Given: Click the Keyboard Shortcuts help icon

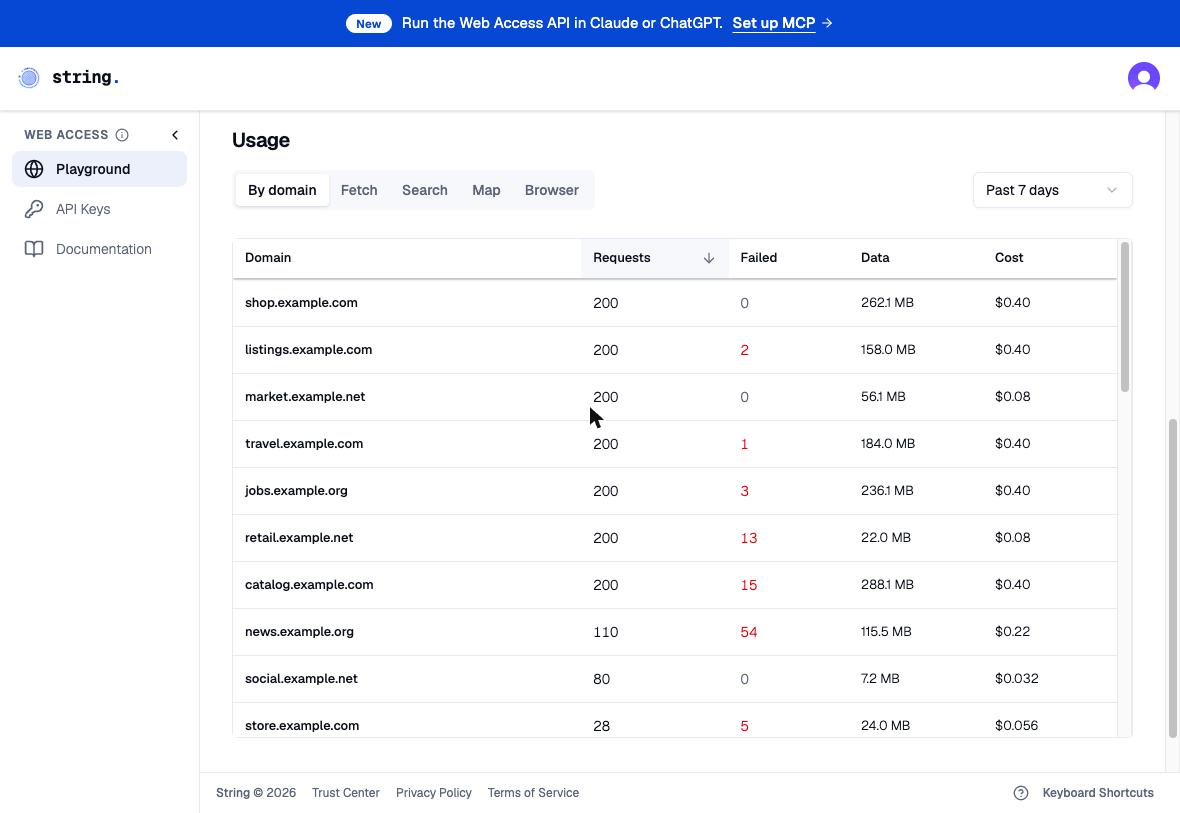Looking at the screenshot, I should (x=1020, y=793).
